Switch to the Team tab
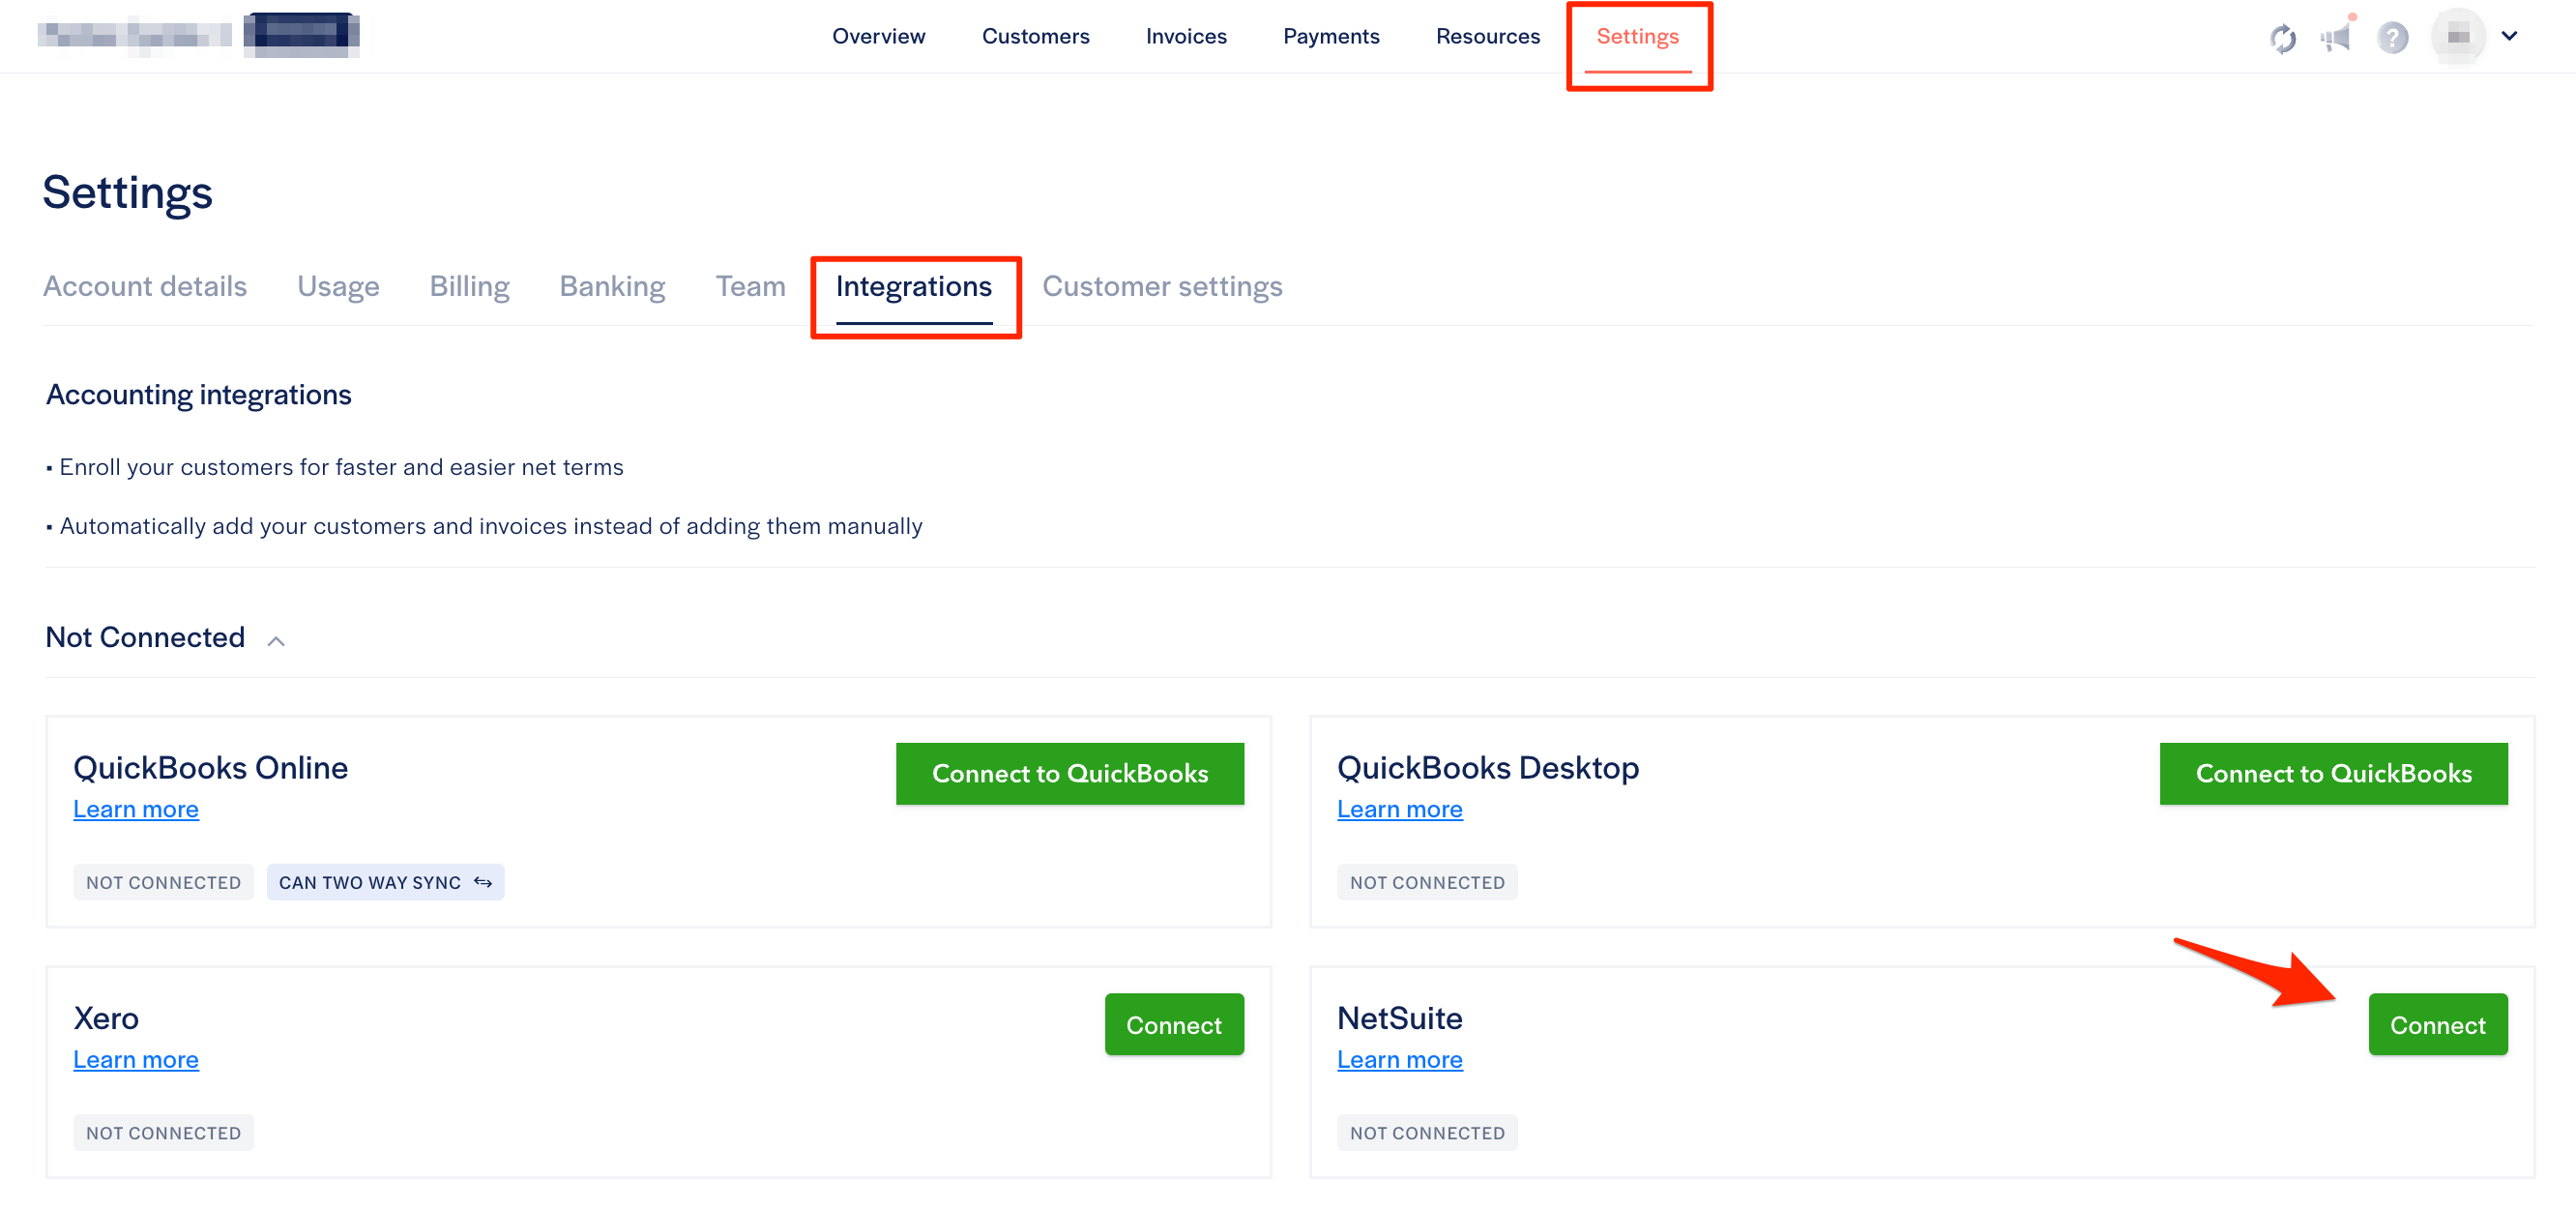 click(750, 286)
